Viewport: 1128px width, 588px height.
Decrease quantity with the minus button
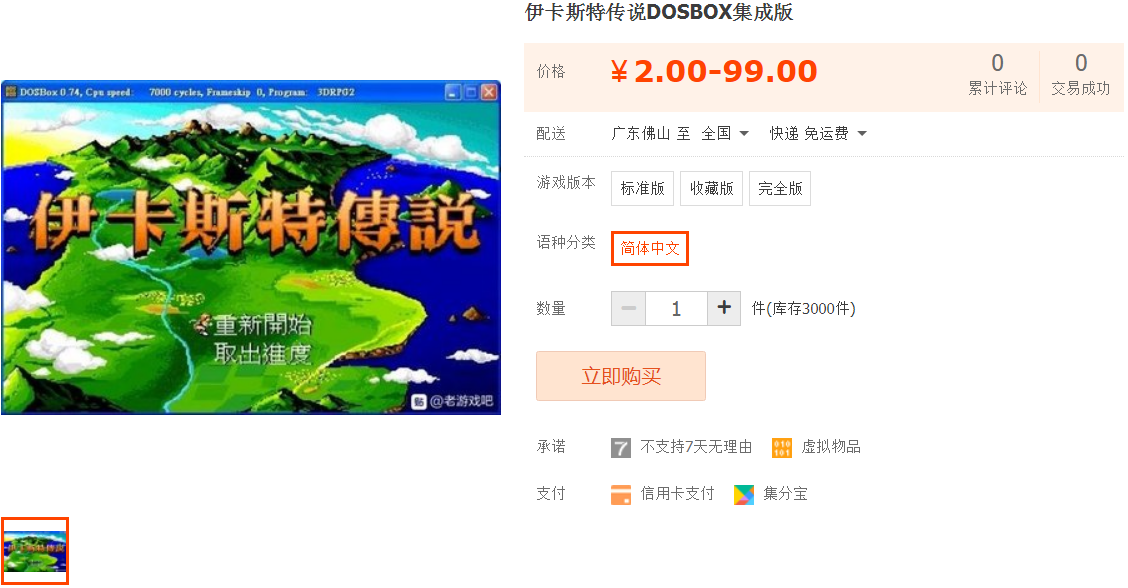coord(628,308)
